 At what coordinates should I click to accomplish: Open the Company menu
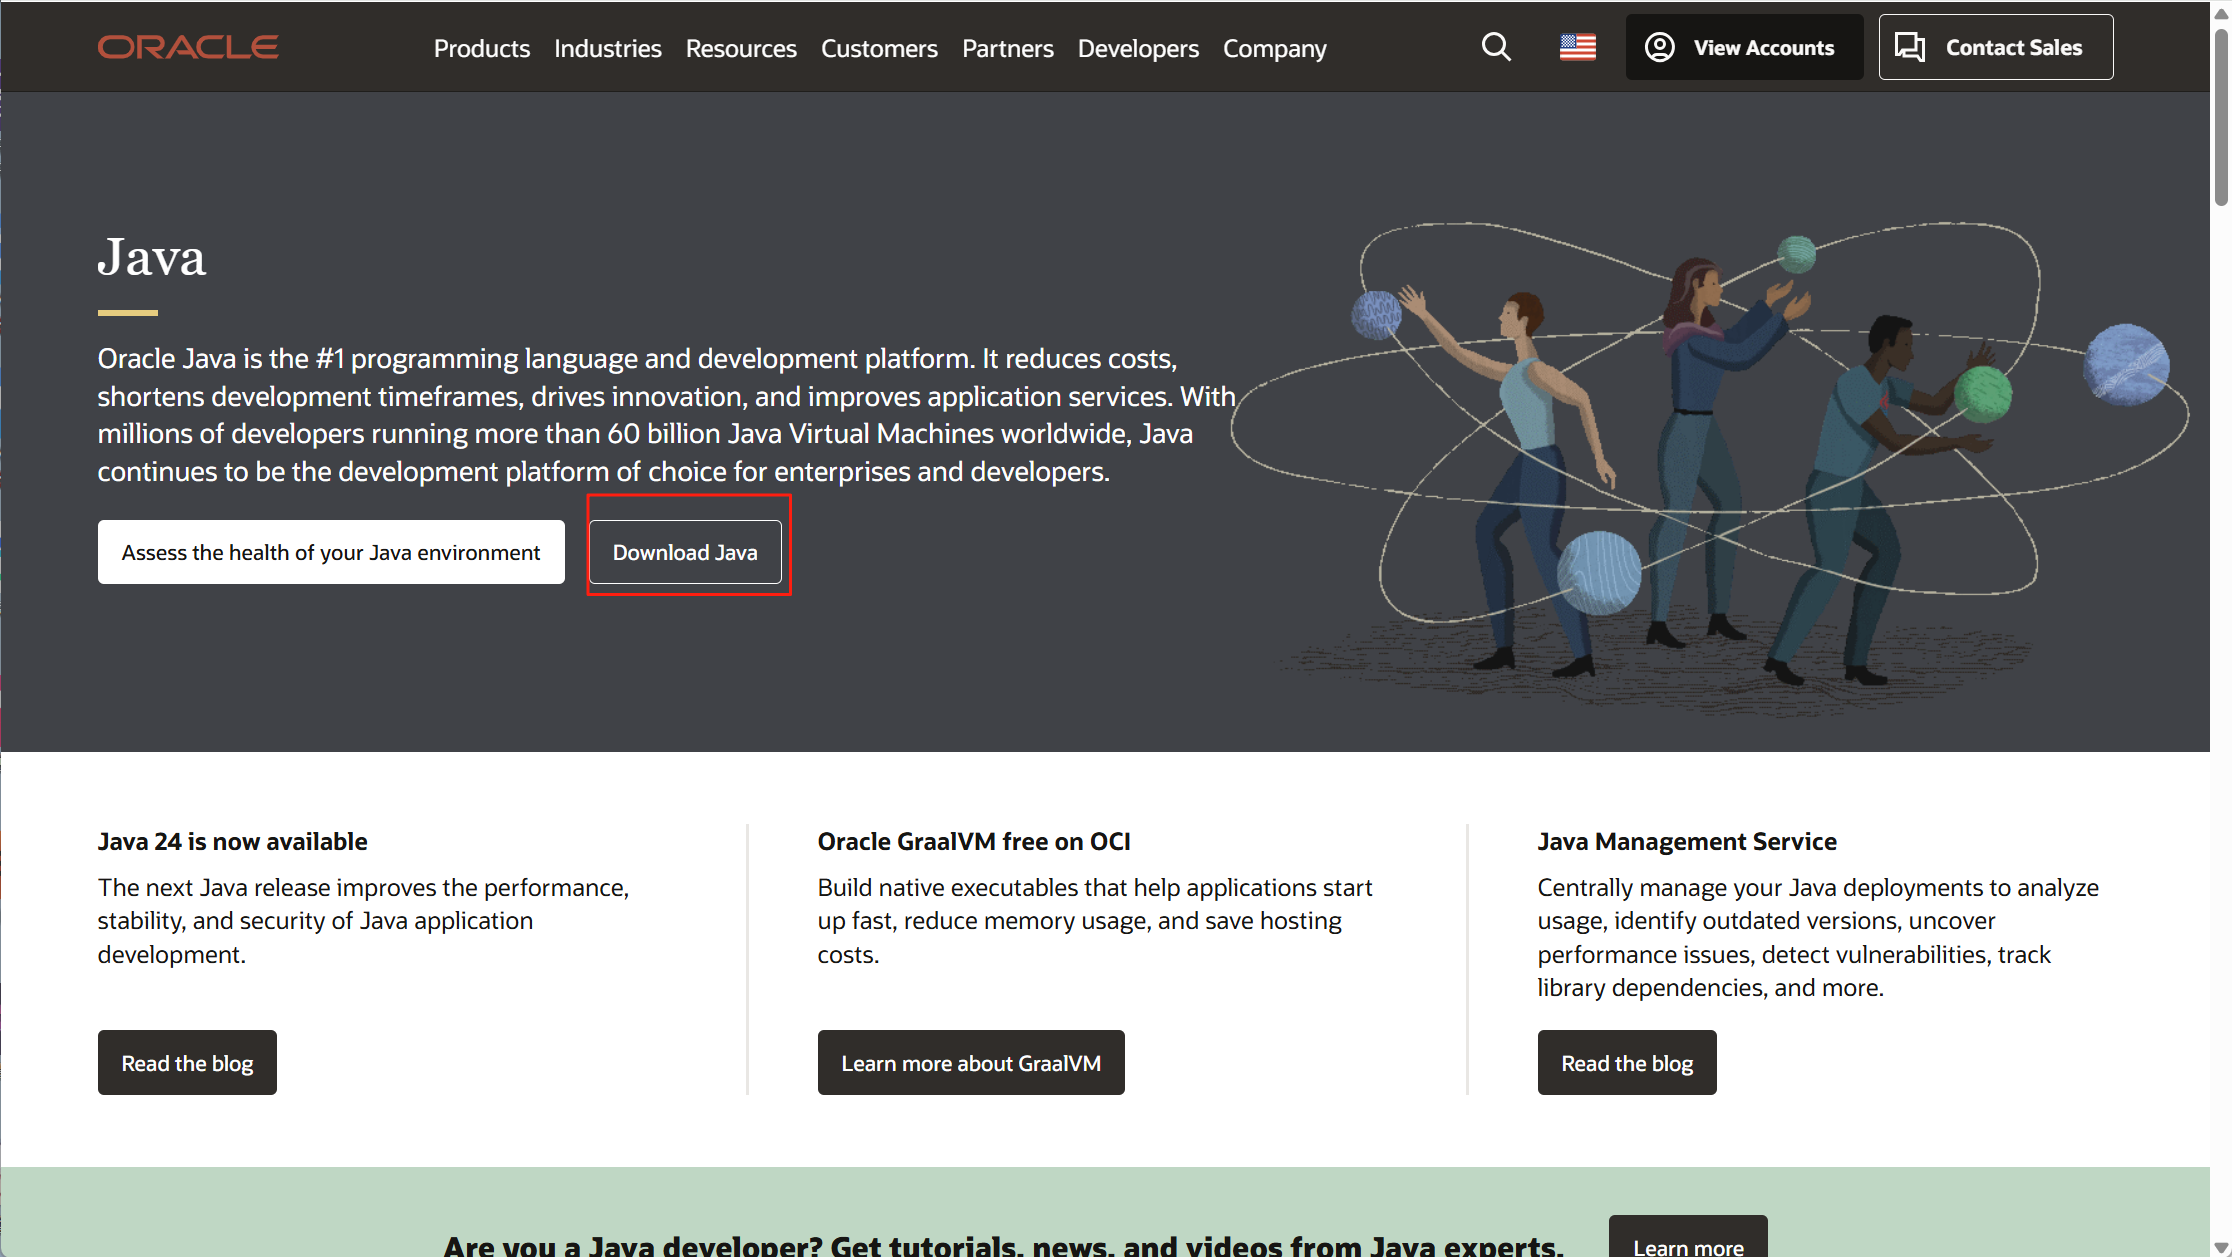(1275, 48)
